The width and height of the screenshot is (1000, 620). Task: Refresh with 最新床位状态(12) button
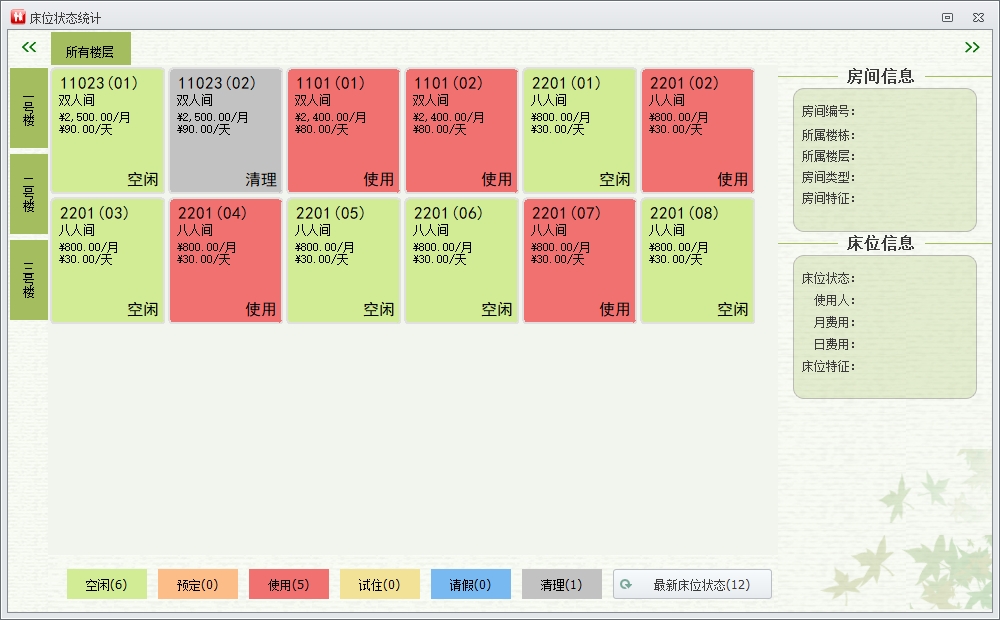(692, 584)
